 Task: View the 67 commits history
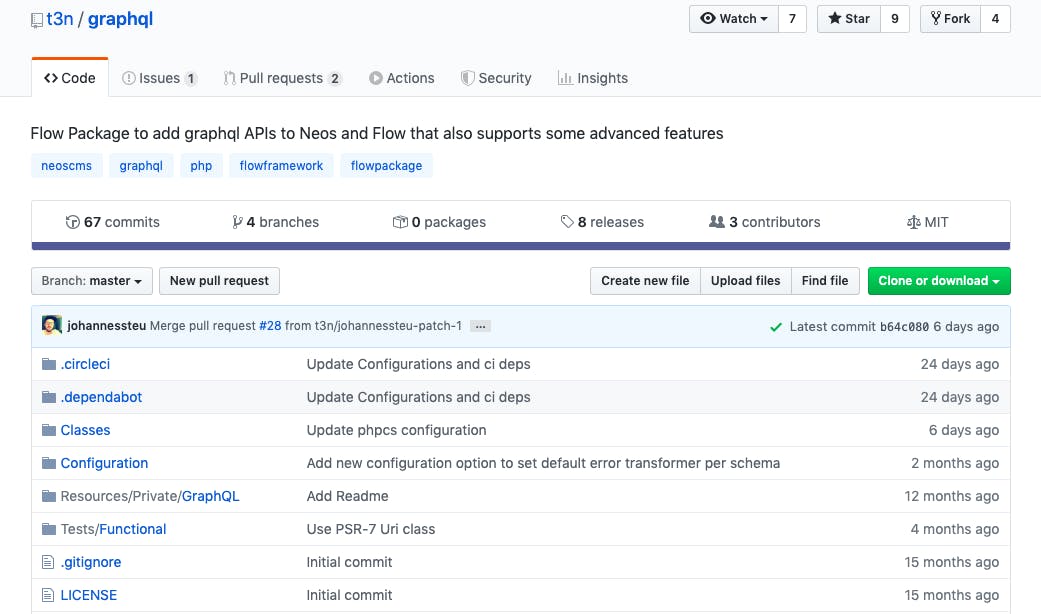[113, 222]
